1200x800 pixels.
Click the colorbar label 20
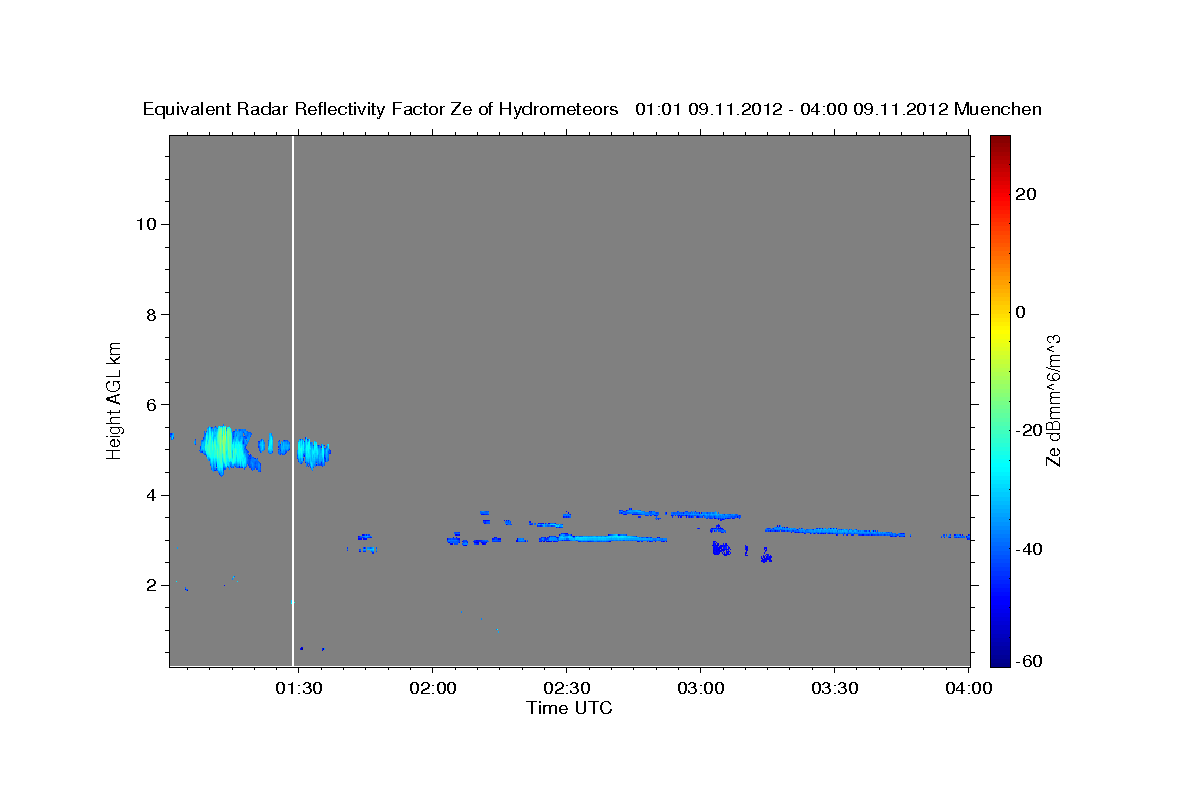click(1025, 194)
